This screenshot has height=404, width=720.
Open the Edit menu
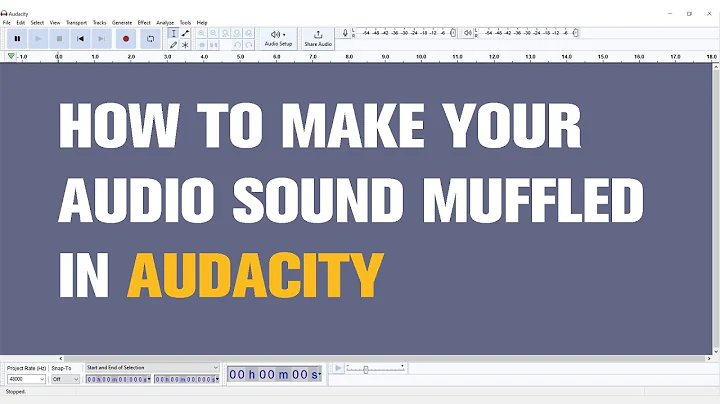21,22
